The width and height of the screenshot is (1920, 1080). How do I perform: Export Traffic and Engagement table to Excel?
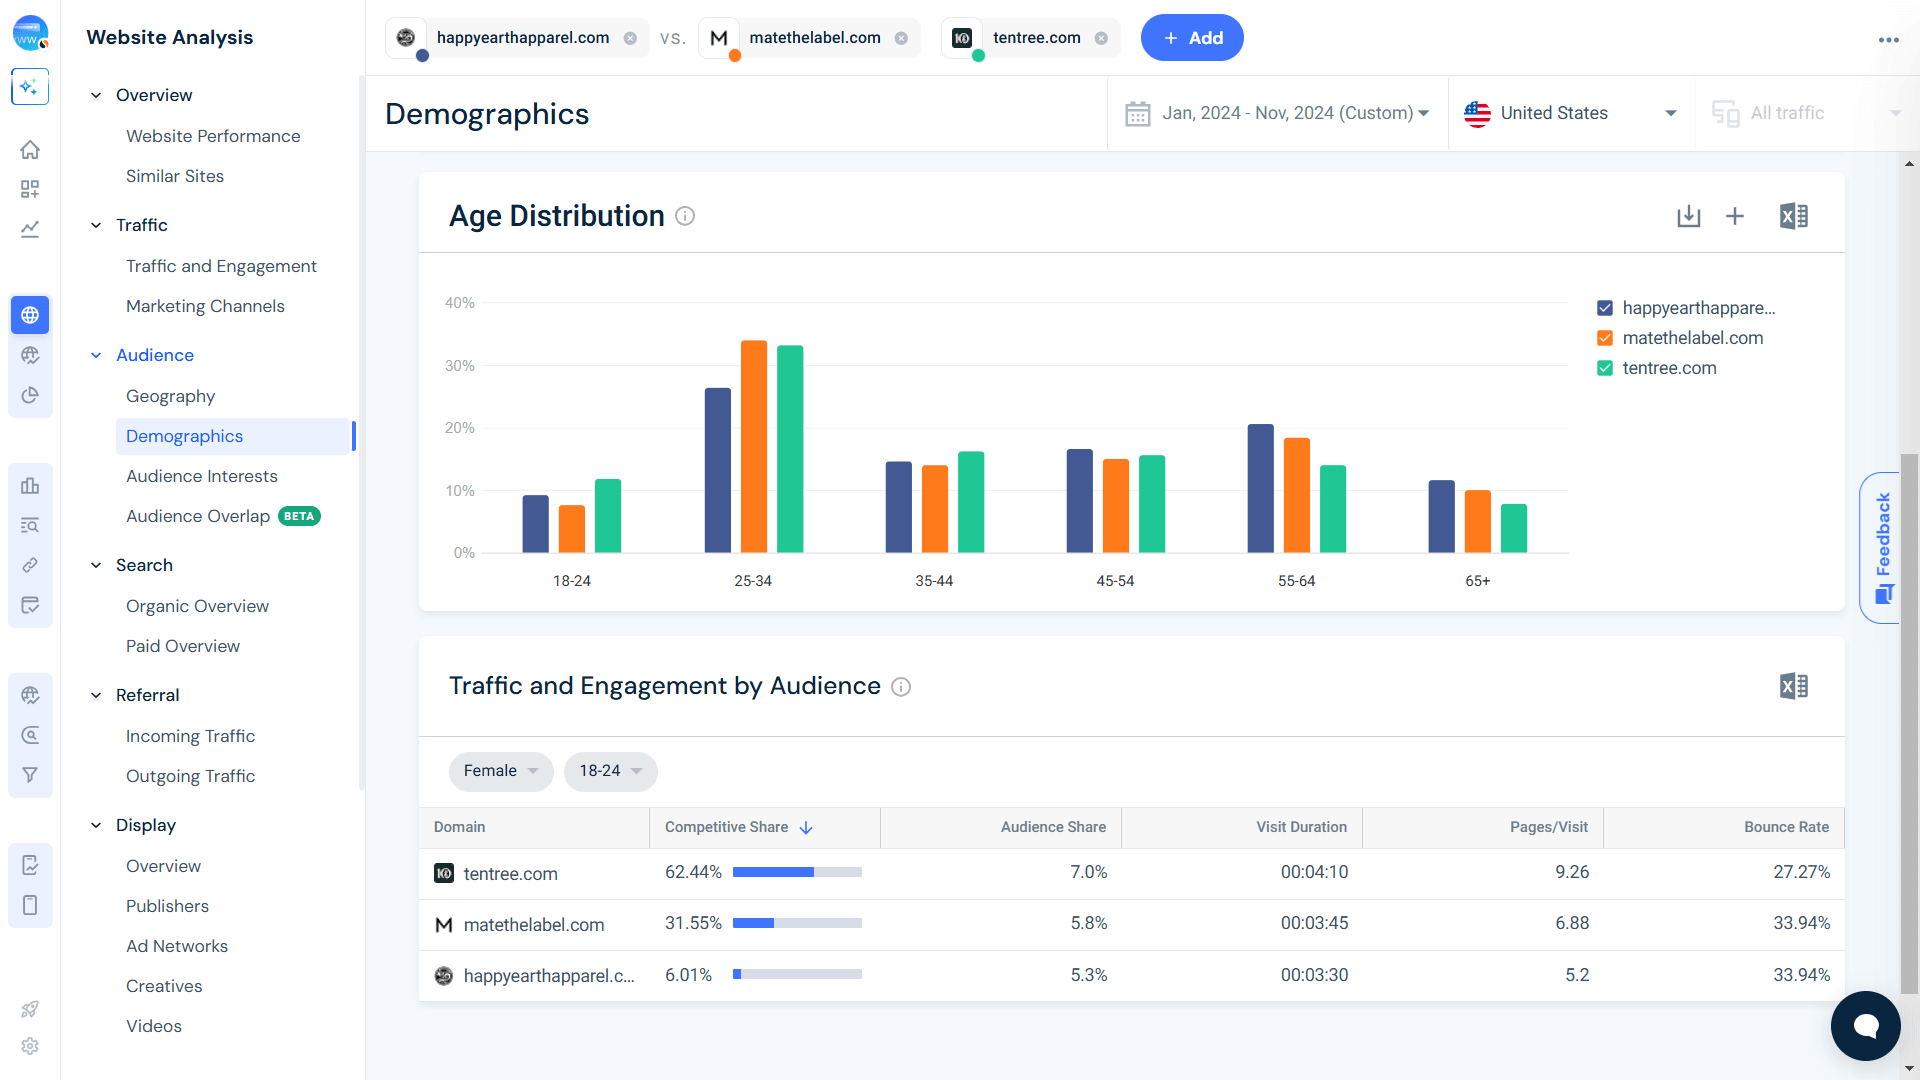click(x=1794, y=686)
